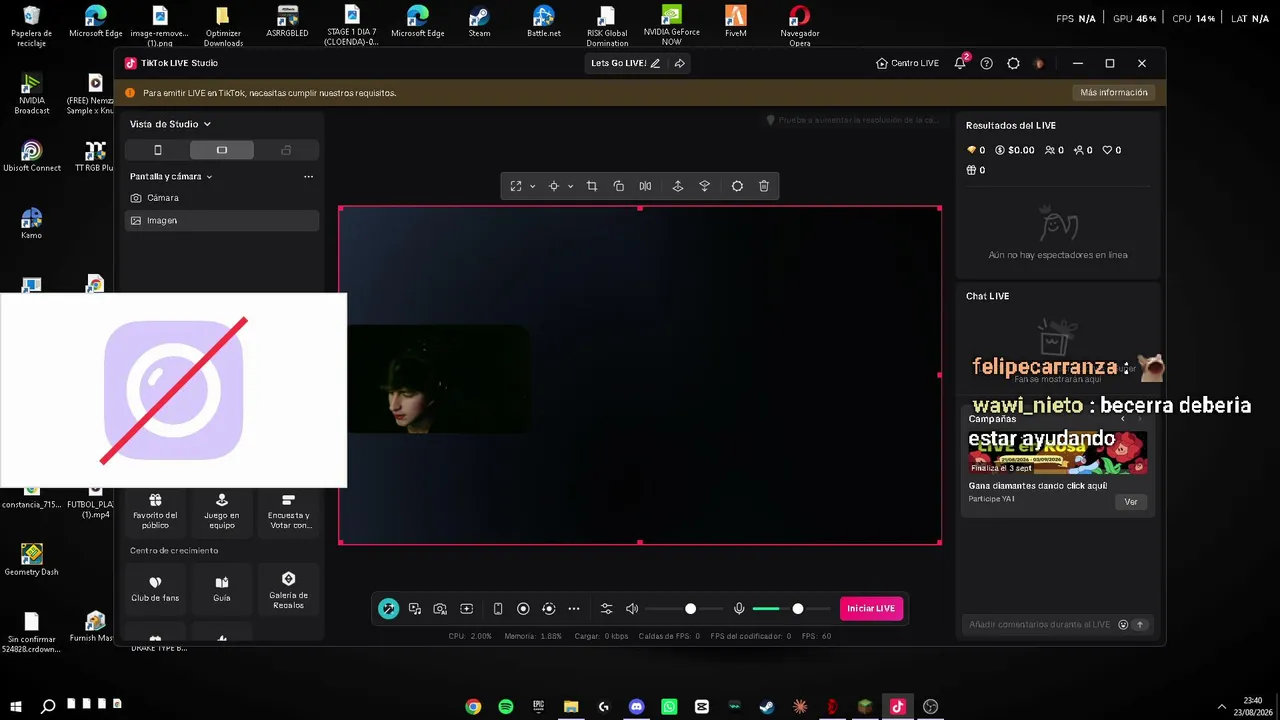Click the rotate source icon

coord(619,186)
